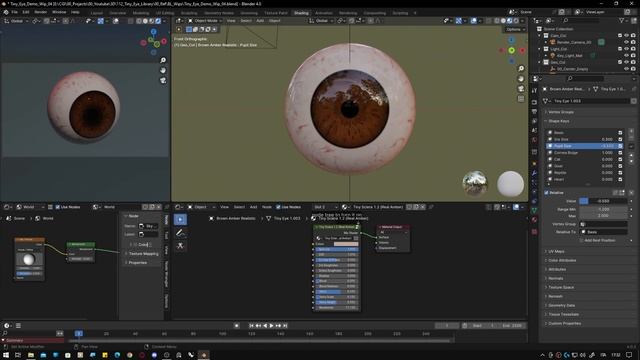This screenshot has height=360, width=640.
Task: Open the Render menu
Action: [40, 12]
